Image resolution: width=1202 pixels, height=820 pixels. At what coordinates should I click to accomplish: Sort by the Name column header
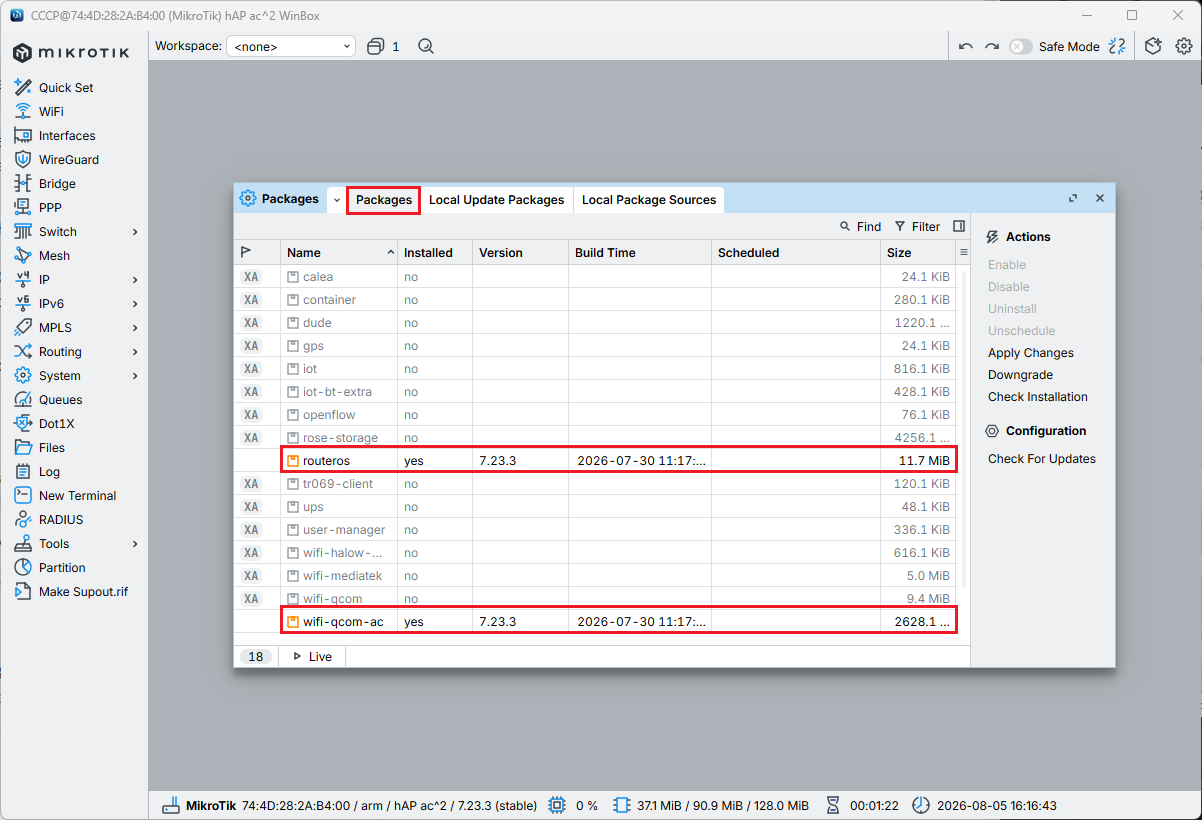[339, 253]
